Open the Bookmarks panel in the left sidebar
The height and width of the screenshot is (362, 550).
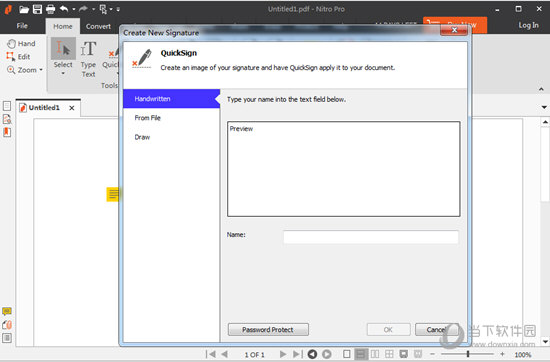click(7, 132)
